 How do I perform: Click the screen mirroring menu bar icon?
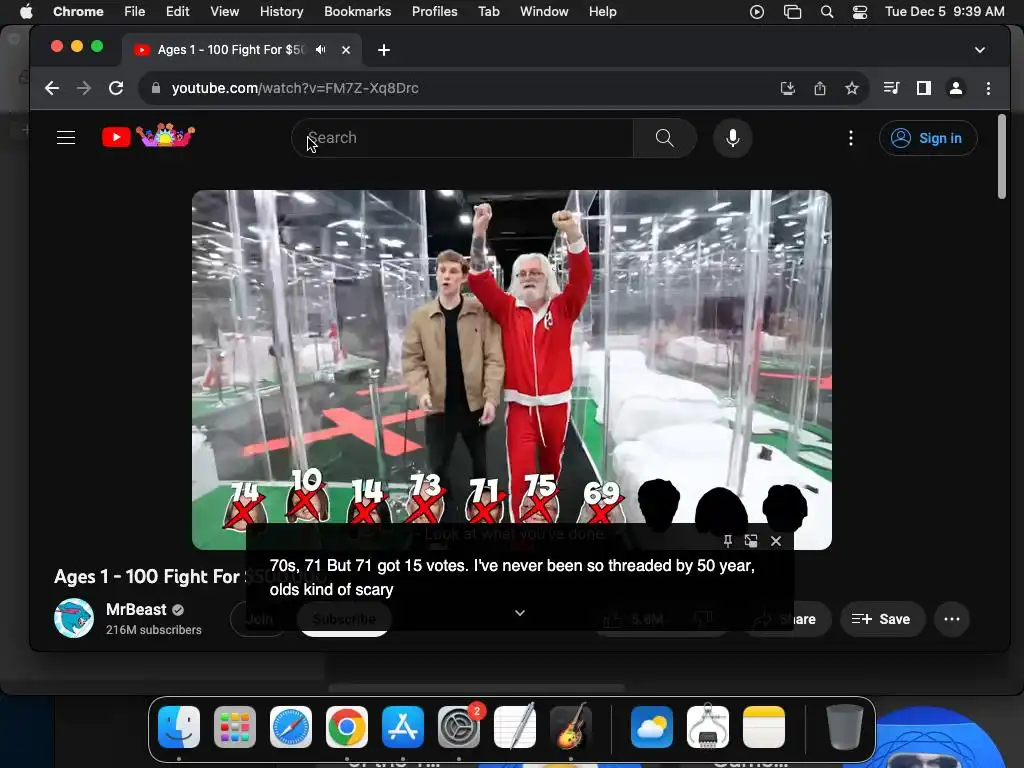(792, 12)
